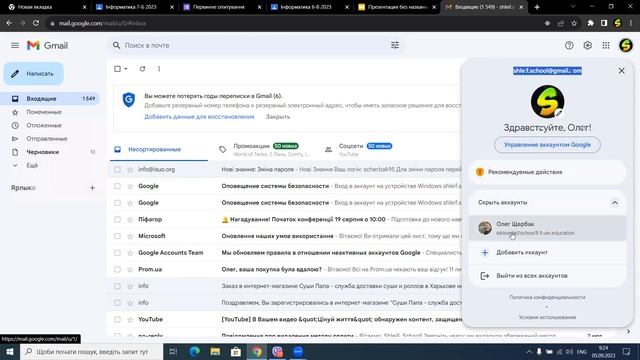Reload the page in Chrome

[x=36, y=23]
